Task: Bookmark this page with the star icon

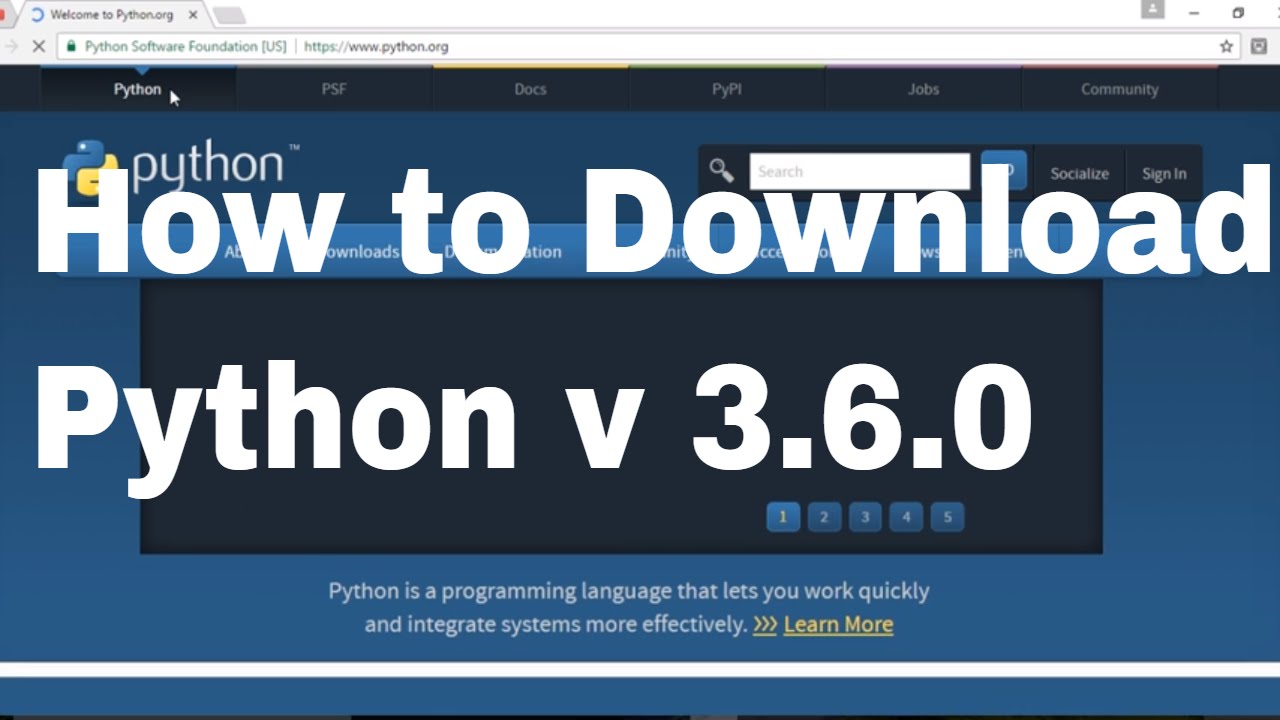Action: pos(1226,46)
